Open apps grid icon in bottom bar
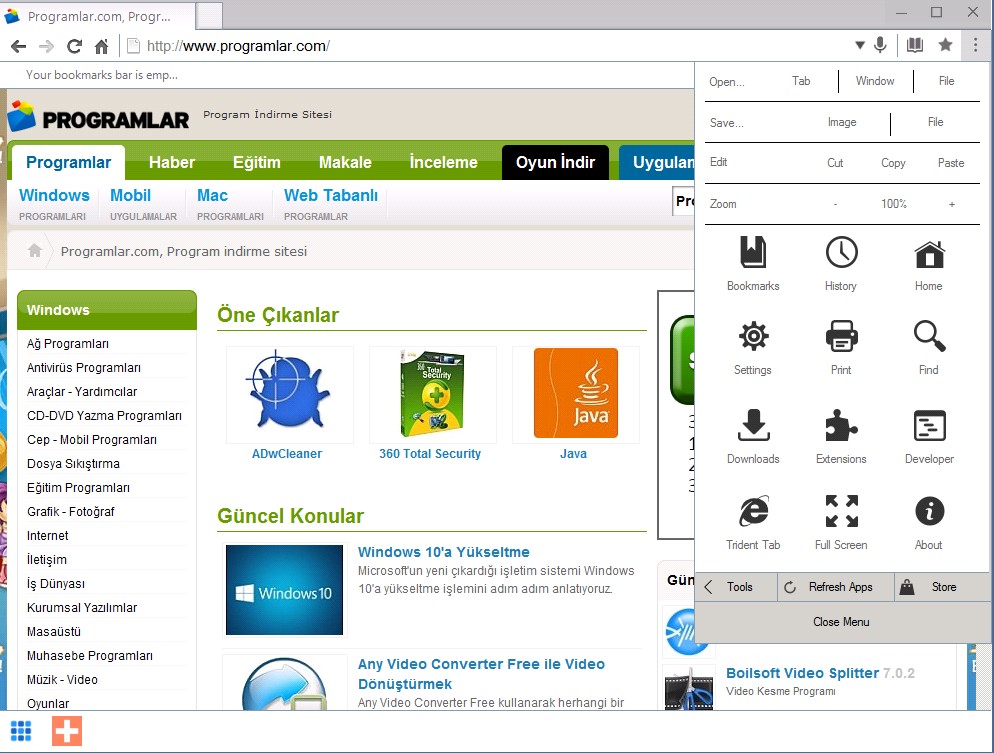The image size is (994, 753). (x=21, y=731)
